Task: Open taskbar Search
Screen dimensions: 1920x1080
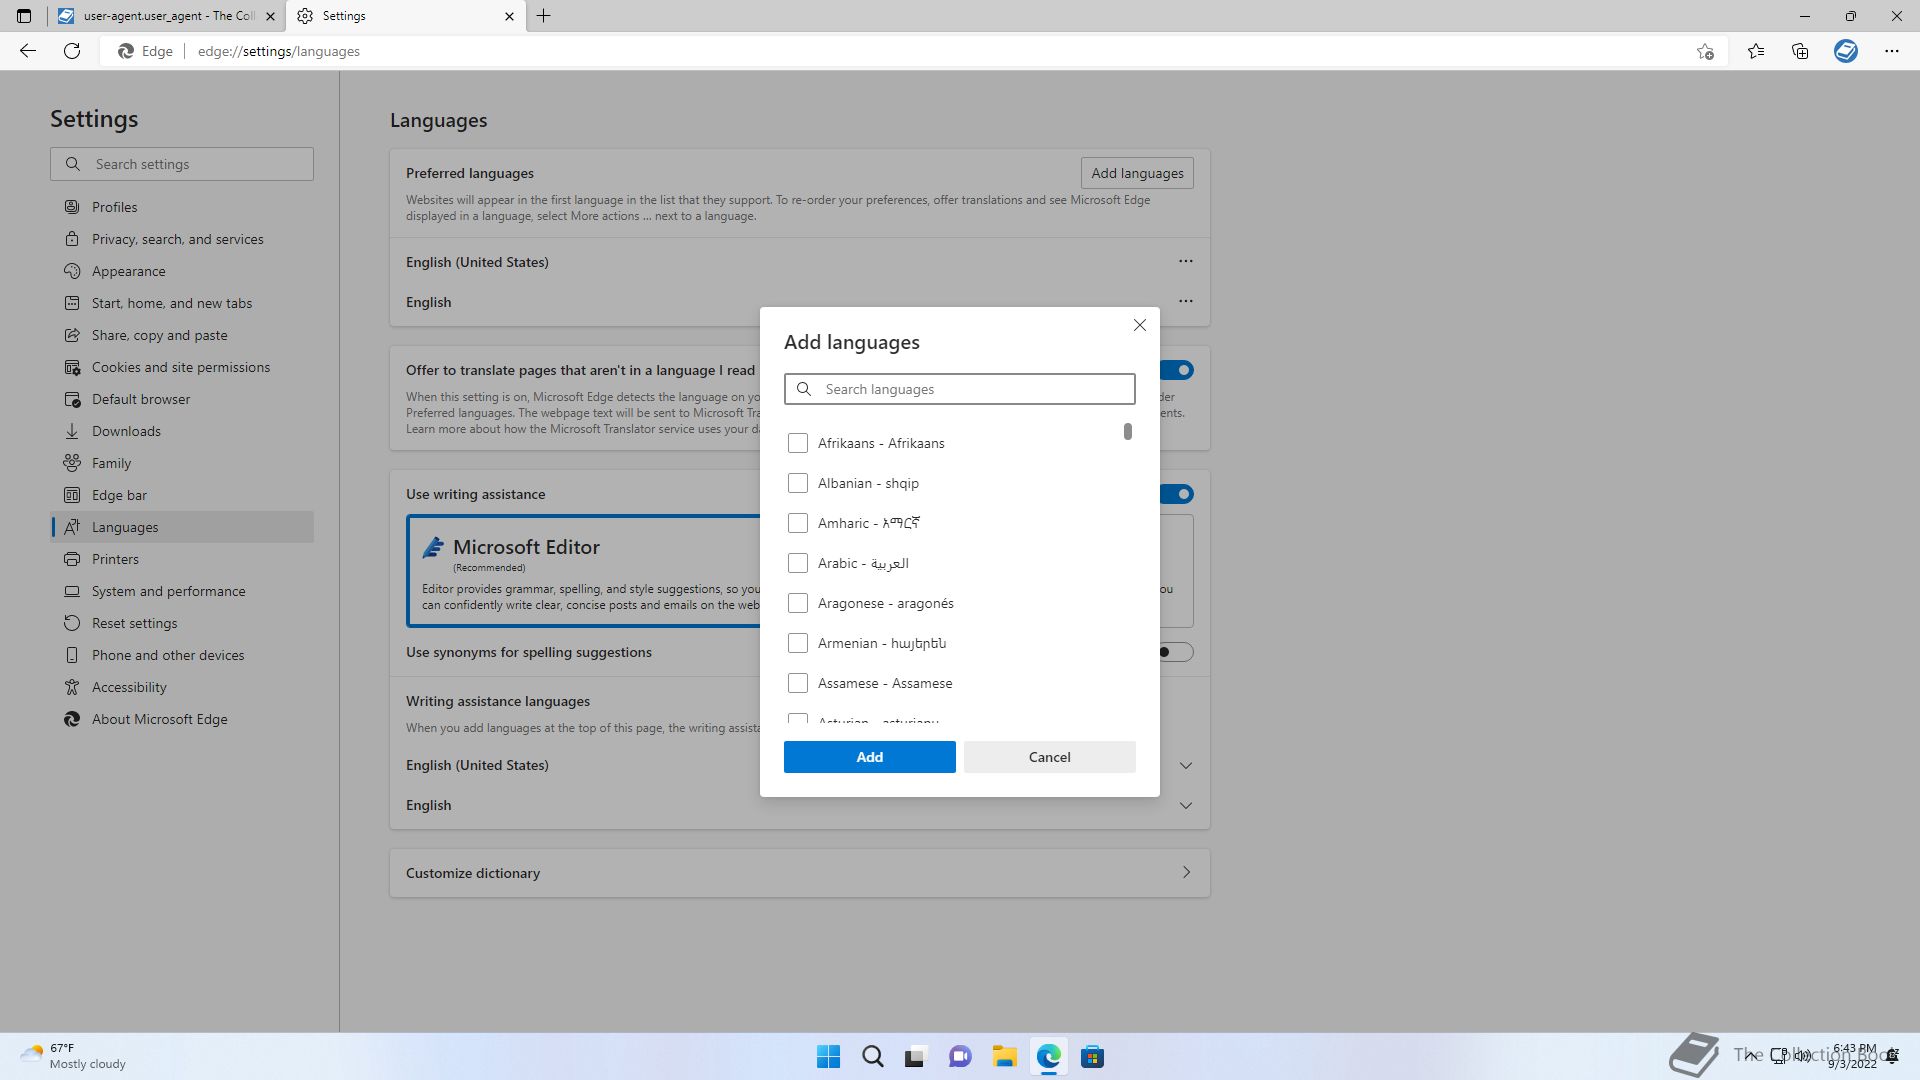Action: (873, 1057)
